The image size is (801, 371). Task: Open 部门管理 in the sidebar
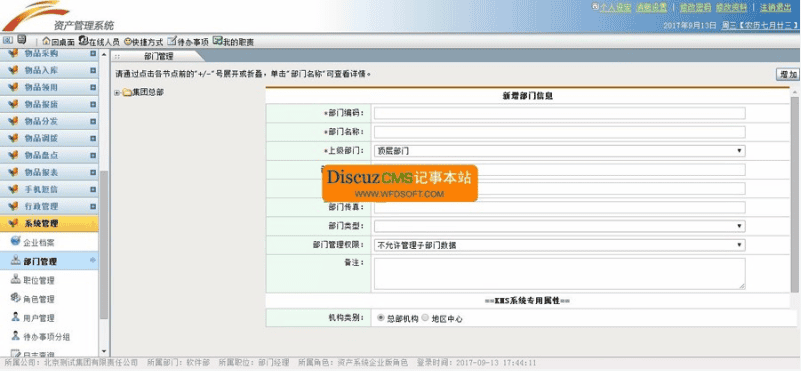pyautogui.click(x=40, y=262)
